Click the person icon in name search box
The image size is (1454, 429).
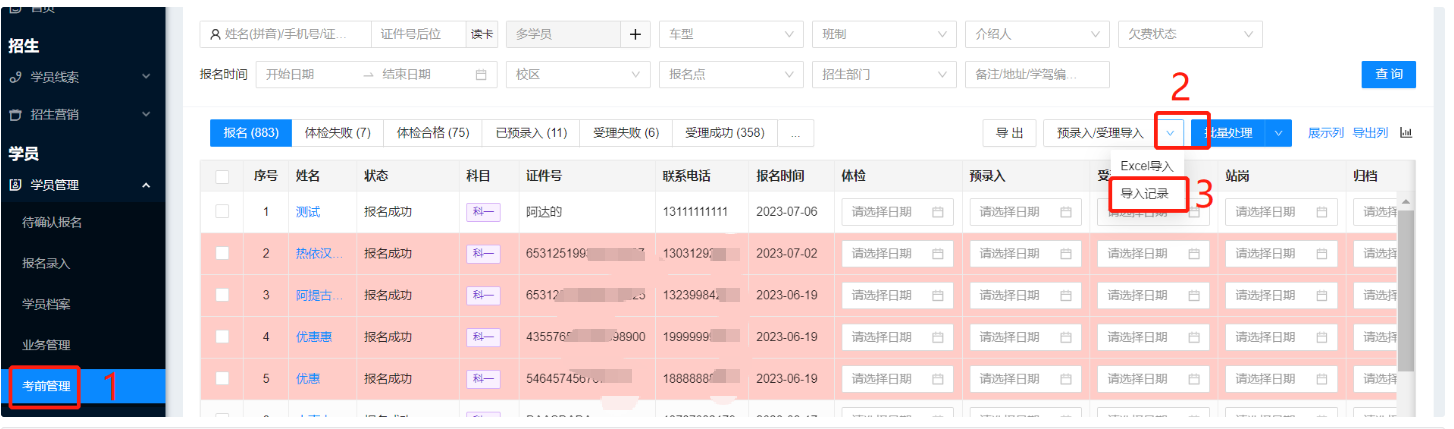[x=215, y=34]
